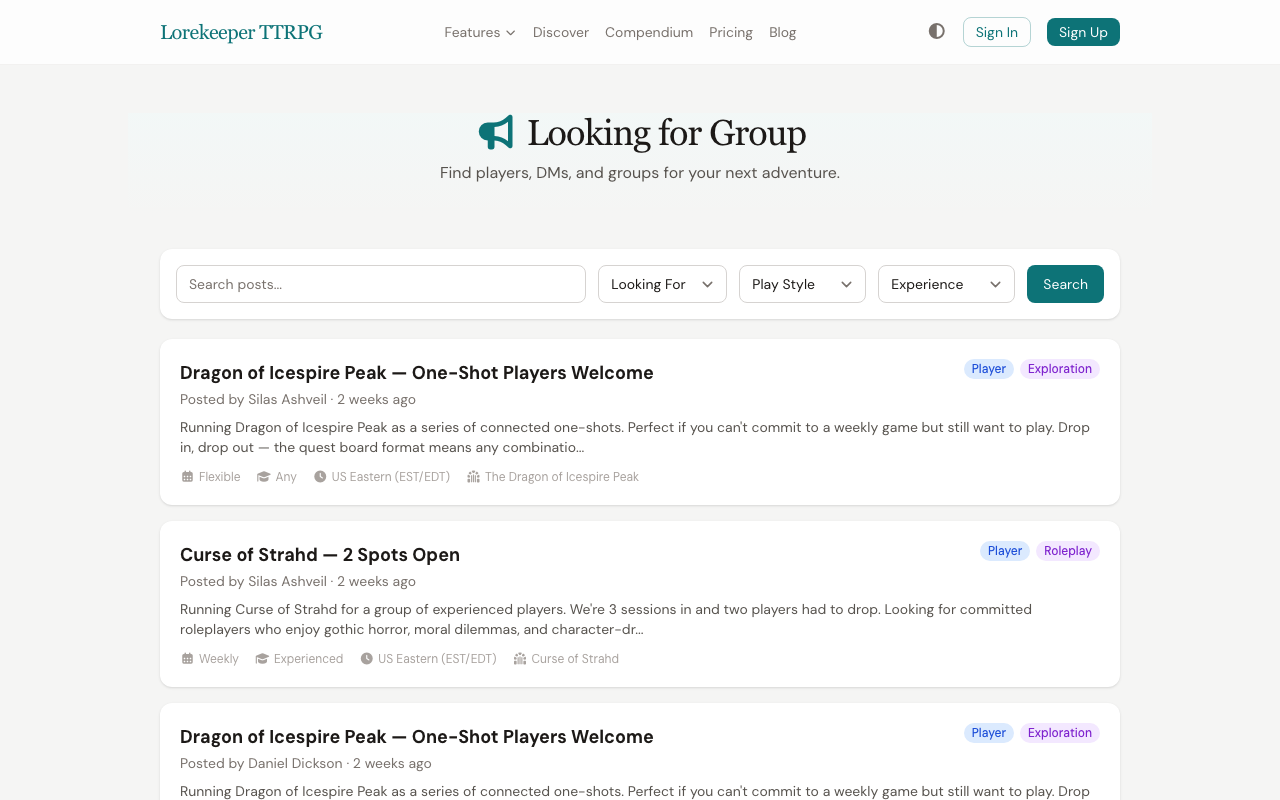The width and height of the screenshot is (1280, 800).
Task: Toggle dark mode with the half-circle icon
Action: click(936, 31)
